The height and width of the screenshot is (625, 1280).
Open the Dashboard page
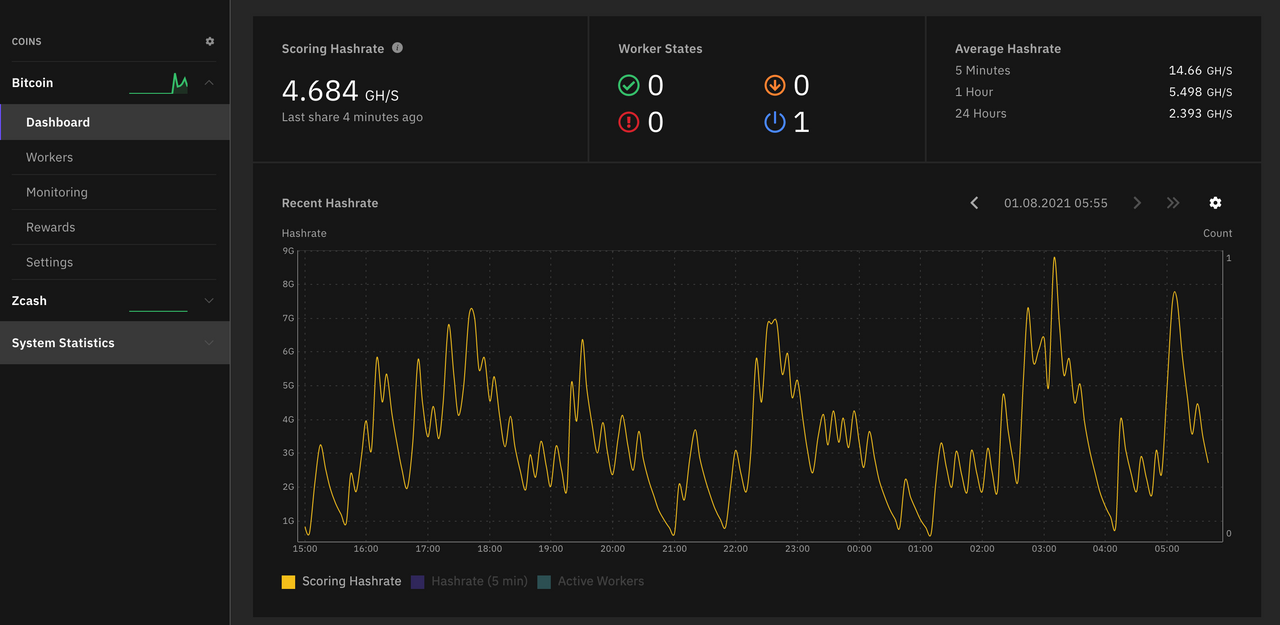[x=115, y=122]
